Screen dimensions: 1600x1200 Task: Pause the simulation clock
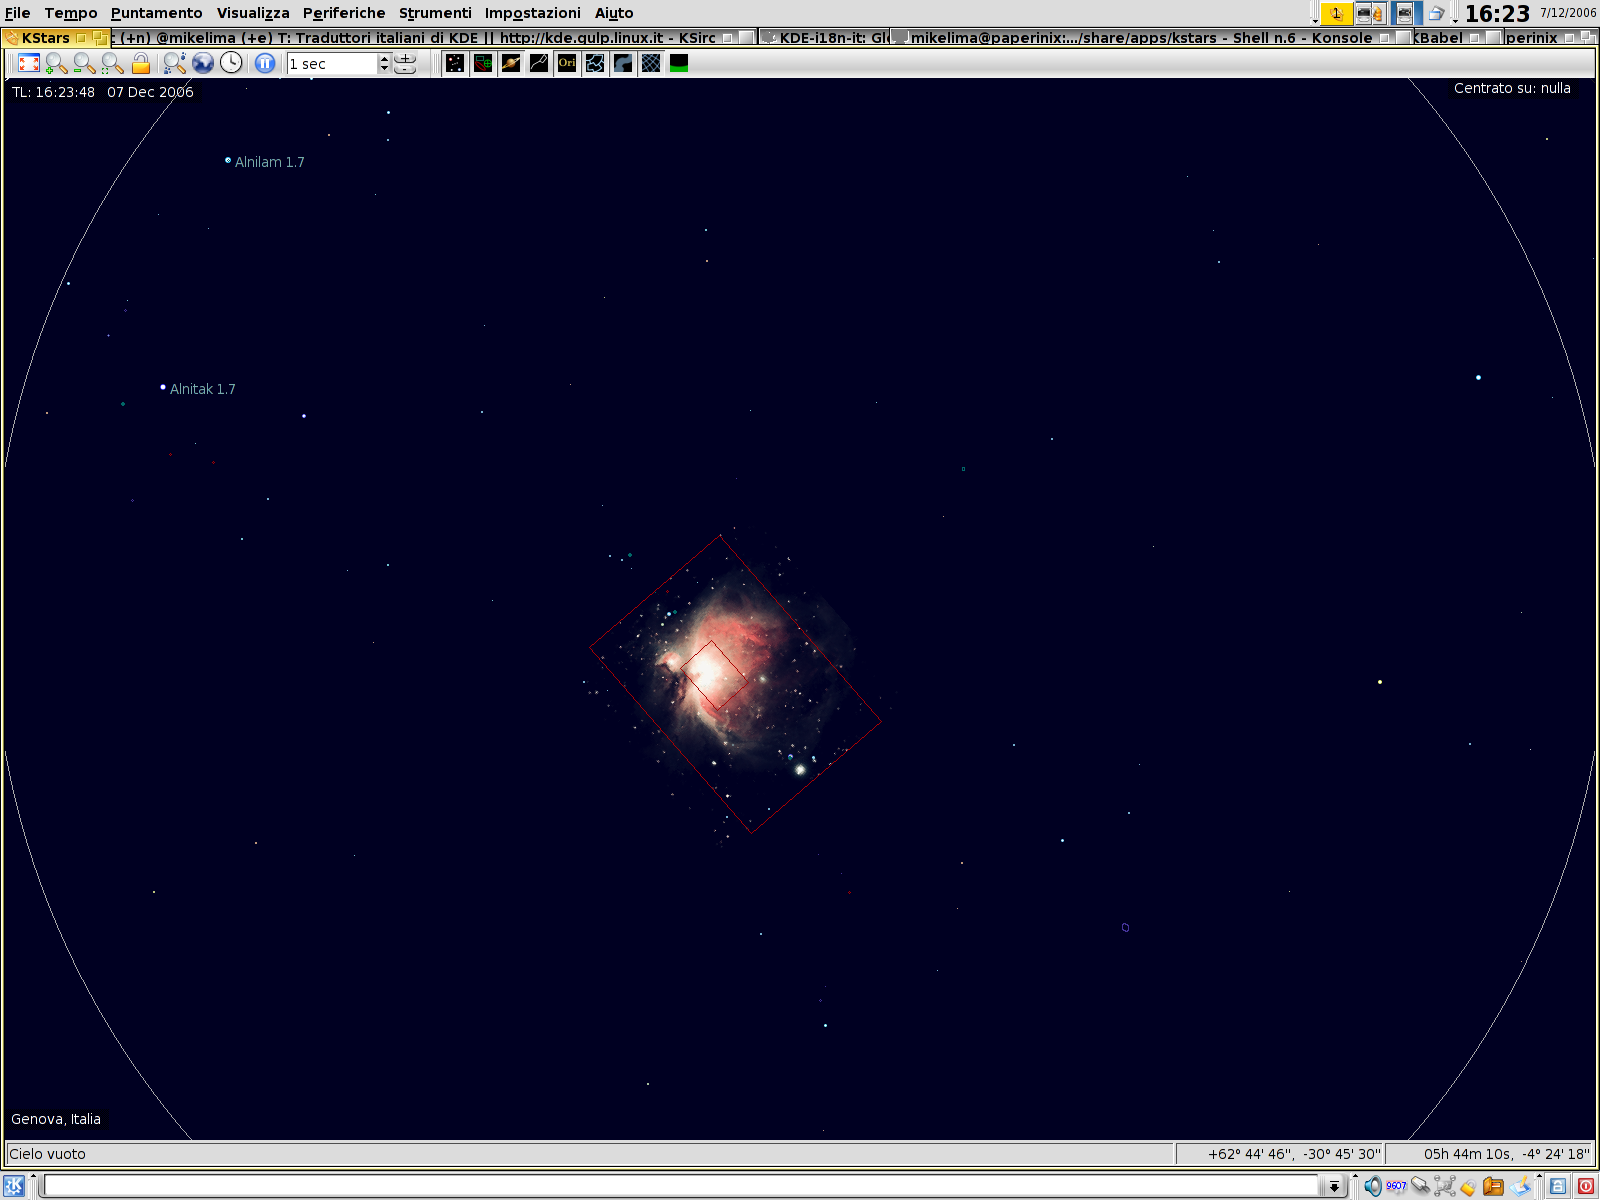click(265, 63)
